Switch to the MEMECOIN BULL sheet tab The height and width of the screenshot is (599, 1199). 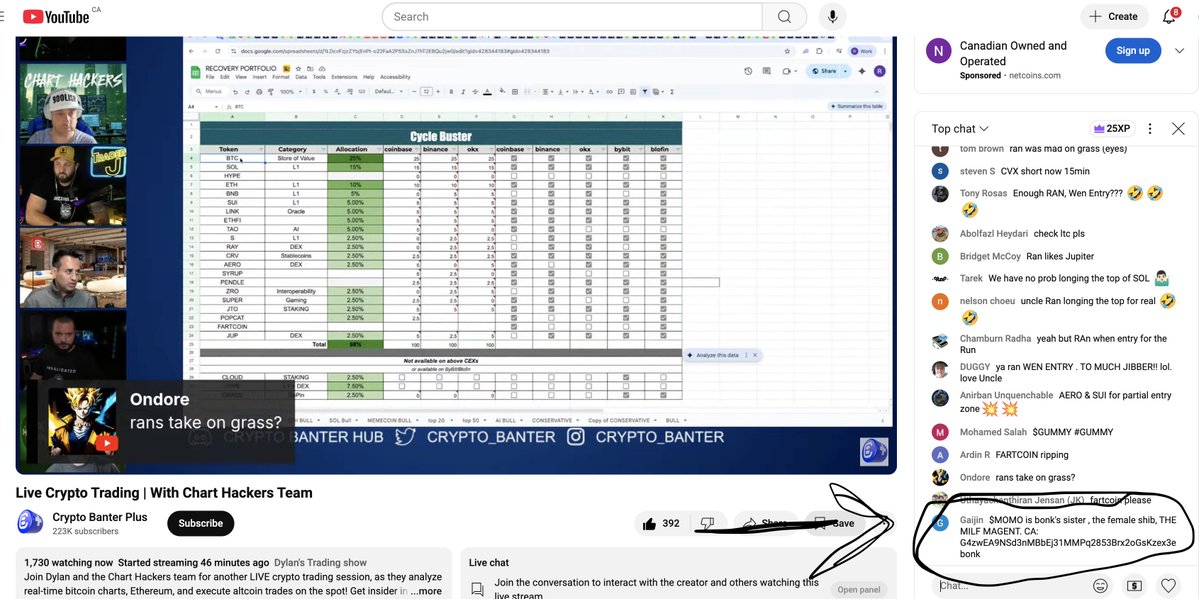point(389,421)
